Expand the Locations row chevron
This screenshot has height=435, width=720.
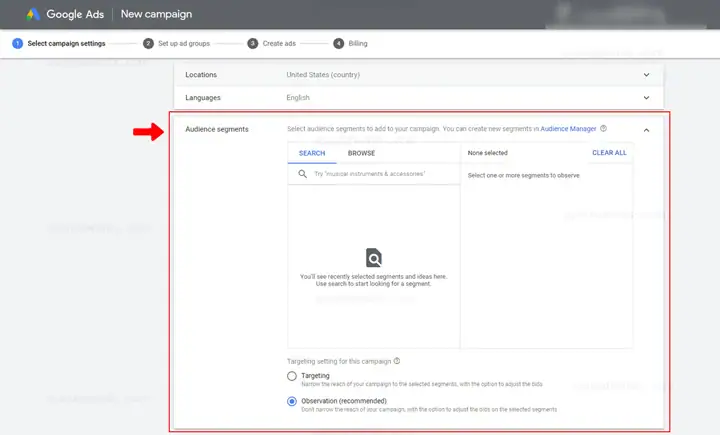pyautogui.click(x=646, y=75)
